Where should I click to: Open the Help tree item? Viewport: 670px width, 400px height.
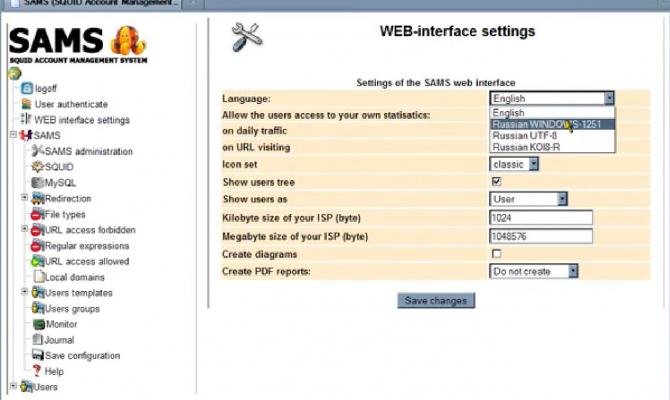(54, 371)
